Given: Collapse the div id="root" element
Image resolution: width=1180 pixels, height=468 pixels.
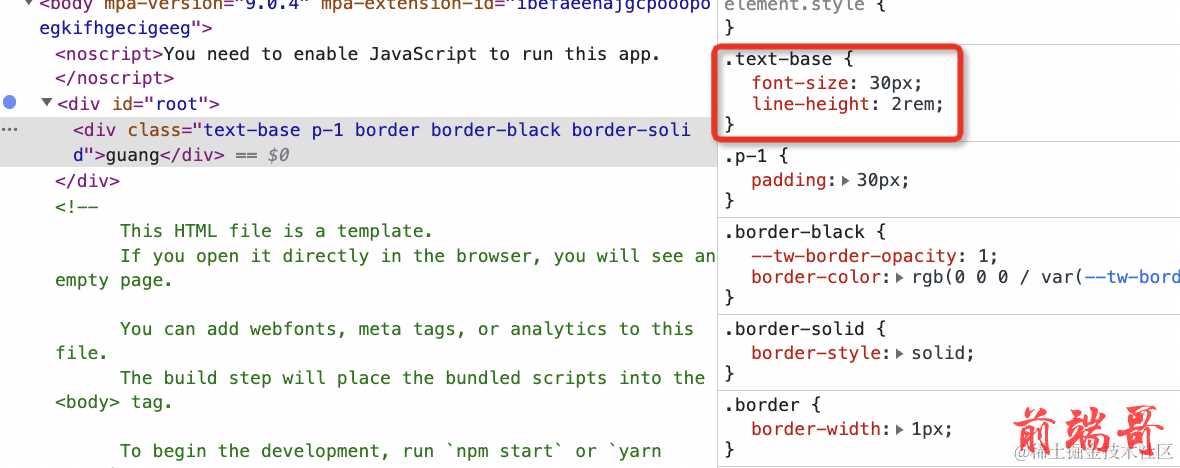Looking at the screenshot, I should [46, 103].
